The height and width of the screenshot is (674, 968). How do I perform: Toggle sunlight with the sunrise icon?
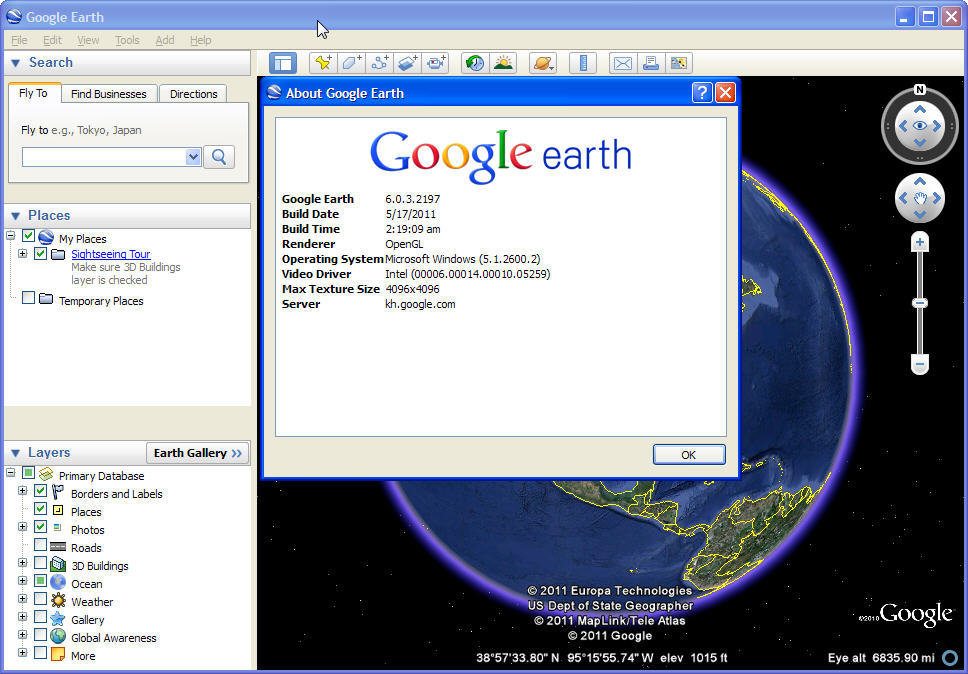tap(504, 62)
